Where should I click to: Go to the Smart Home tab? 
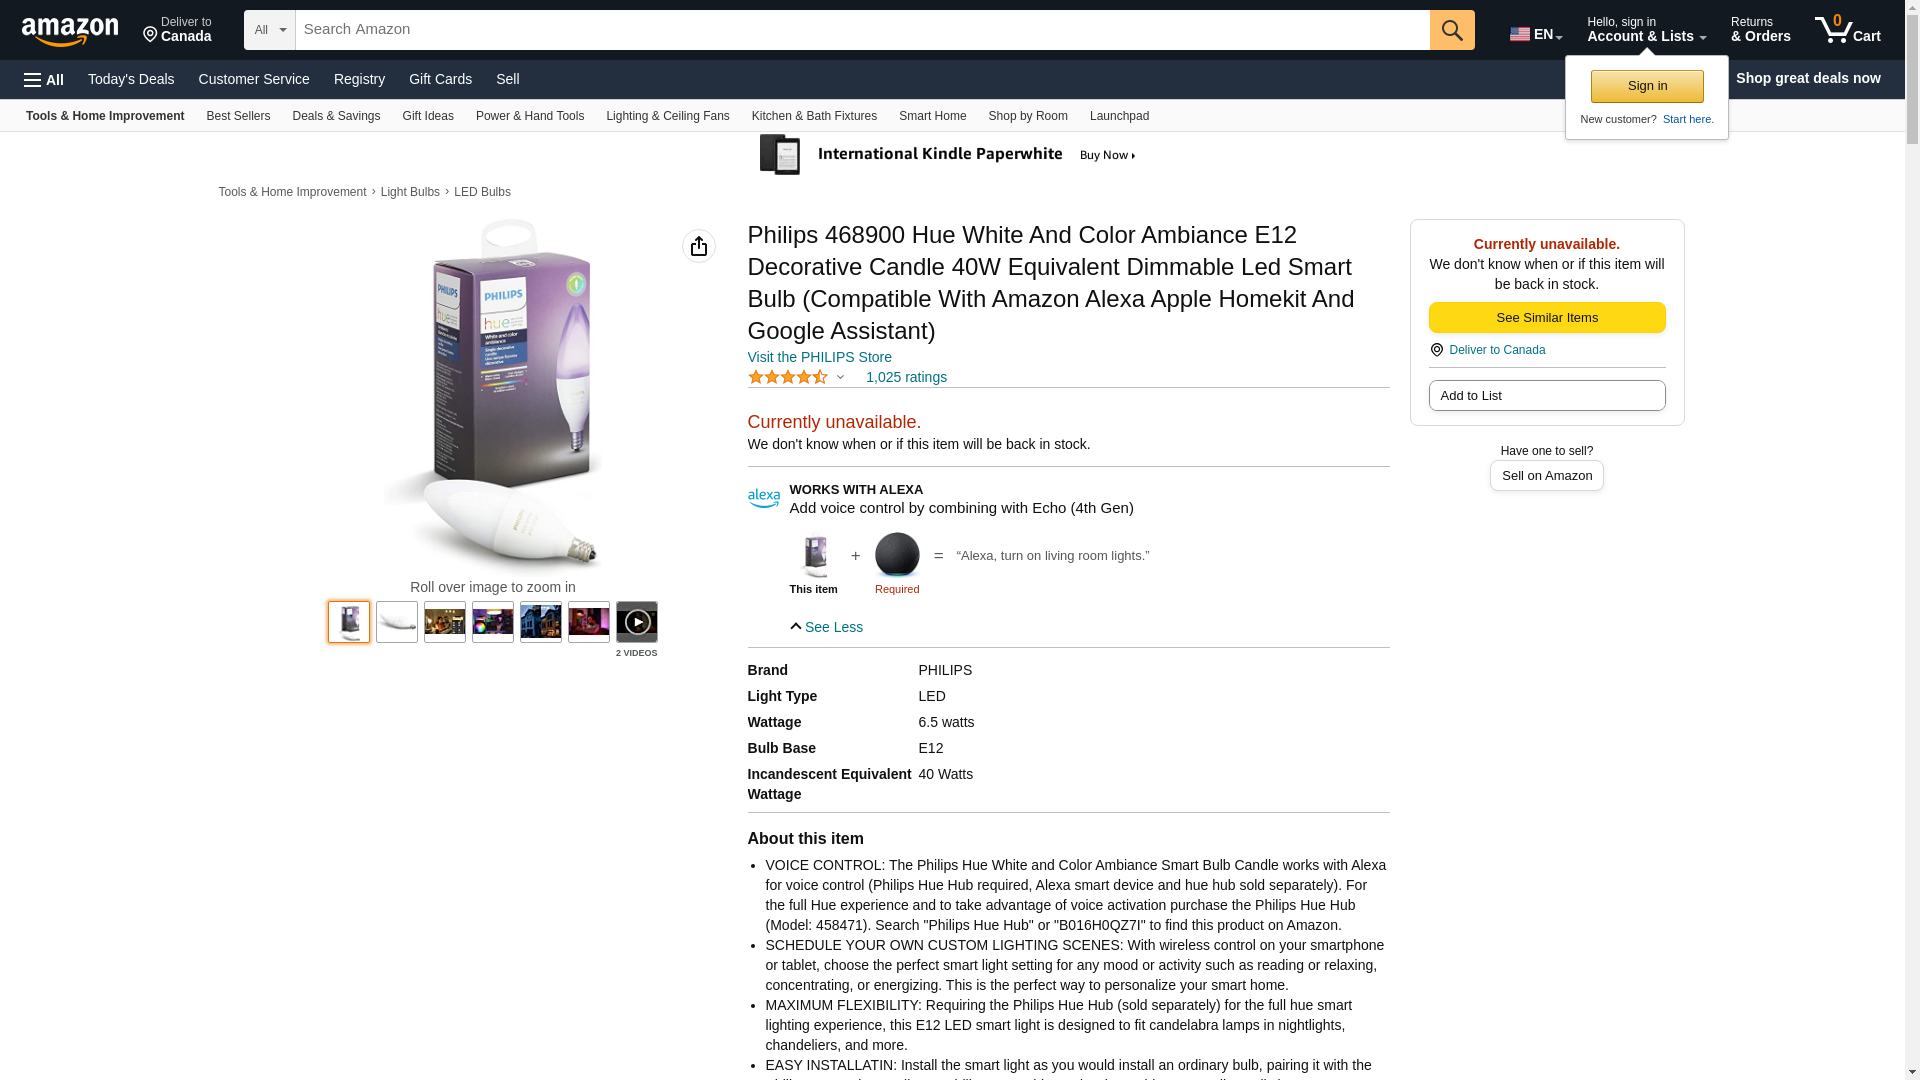pos(932,116)
